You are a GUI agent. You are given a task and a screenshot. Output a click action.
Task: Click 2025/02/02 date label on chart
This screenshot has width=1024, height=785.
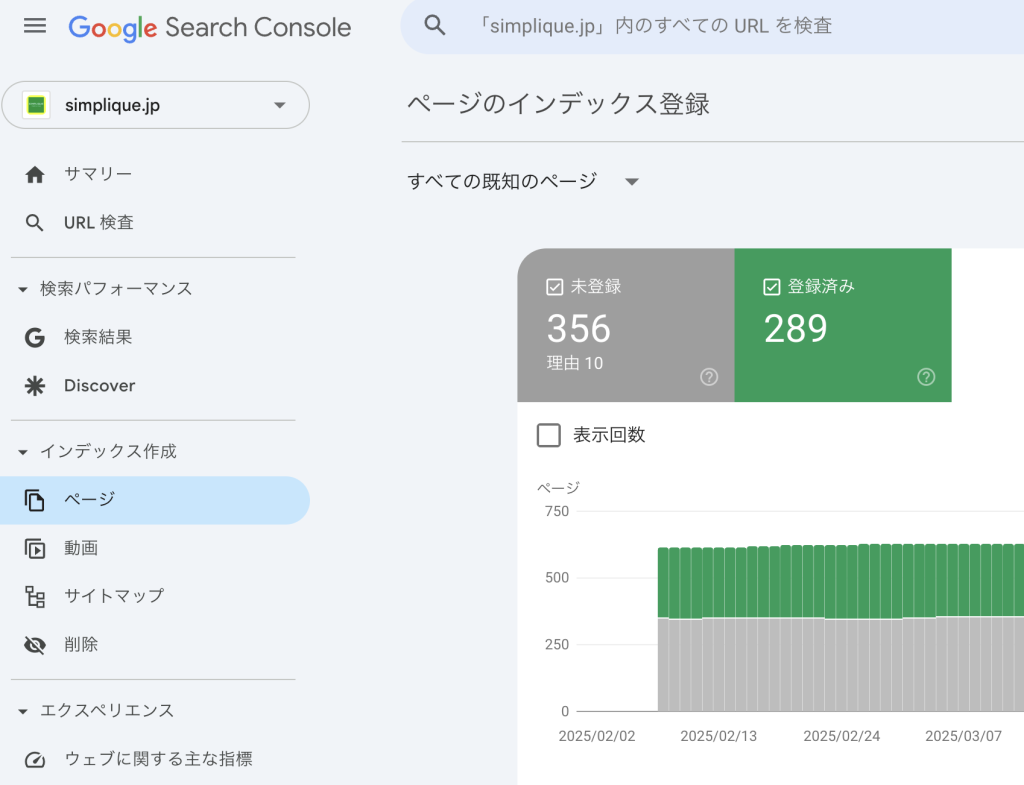coord(597,736)
